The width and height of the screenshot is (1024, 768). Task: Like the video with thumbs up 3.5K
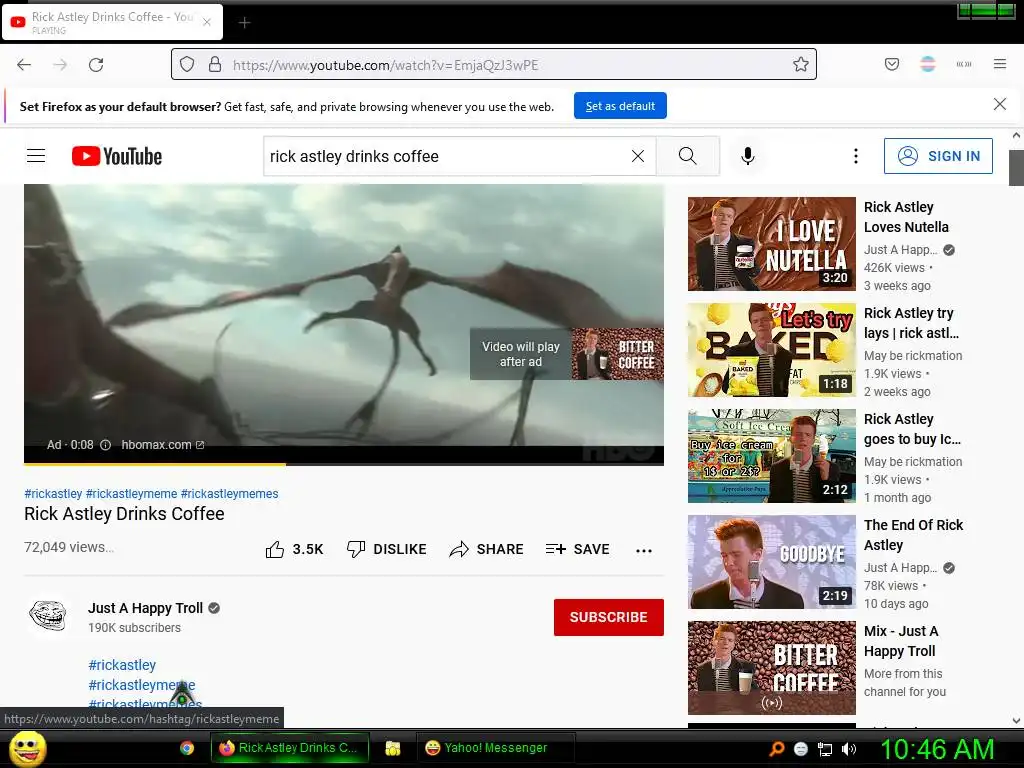(x=295, y=549)
